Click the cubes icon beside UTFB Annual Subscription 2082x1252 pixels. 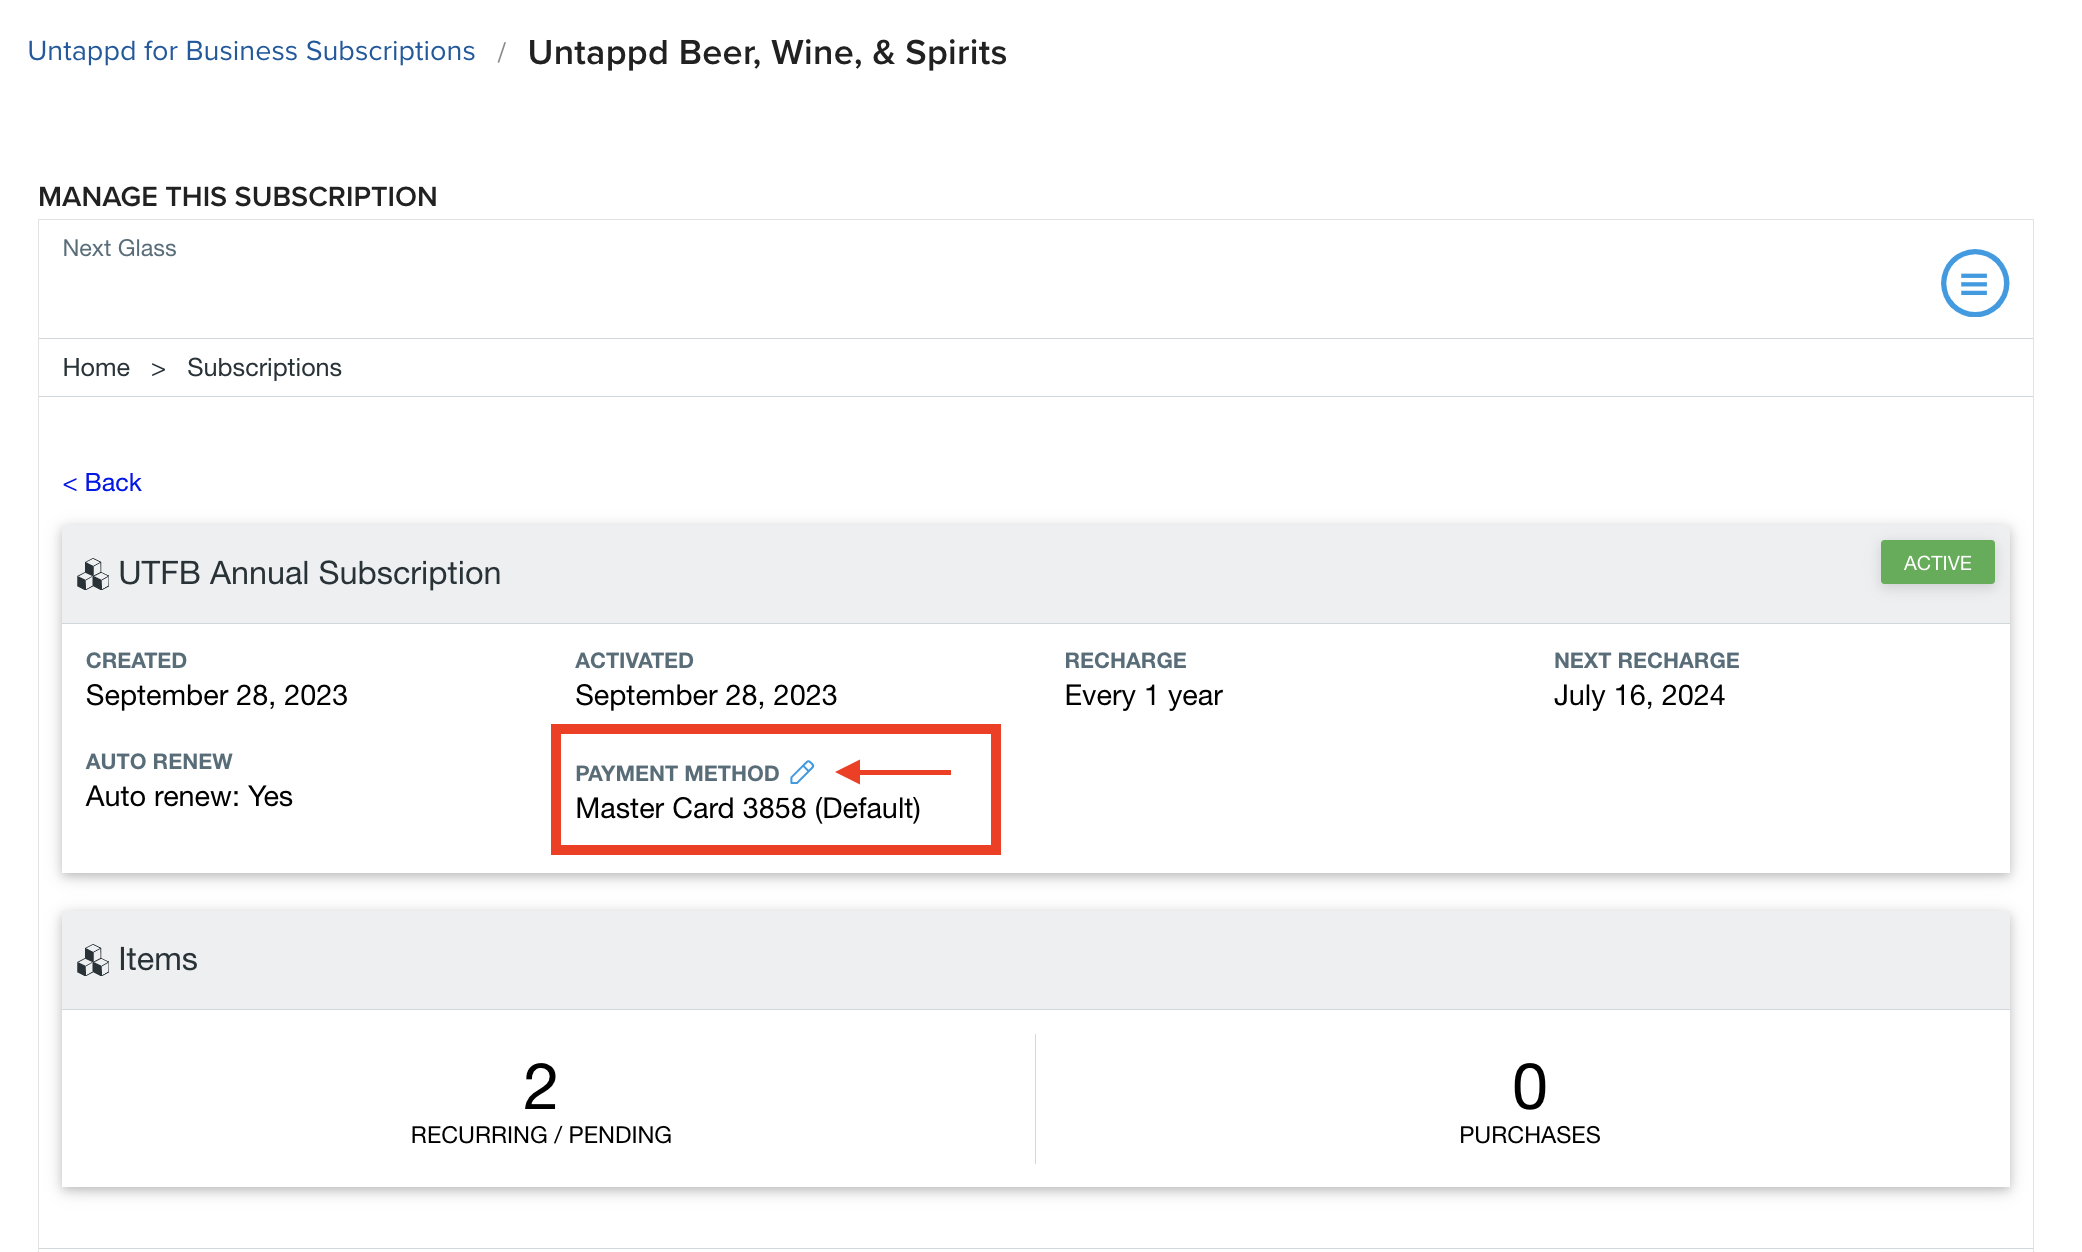coord(93,574)
